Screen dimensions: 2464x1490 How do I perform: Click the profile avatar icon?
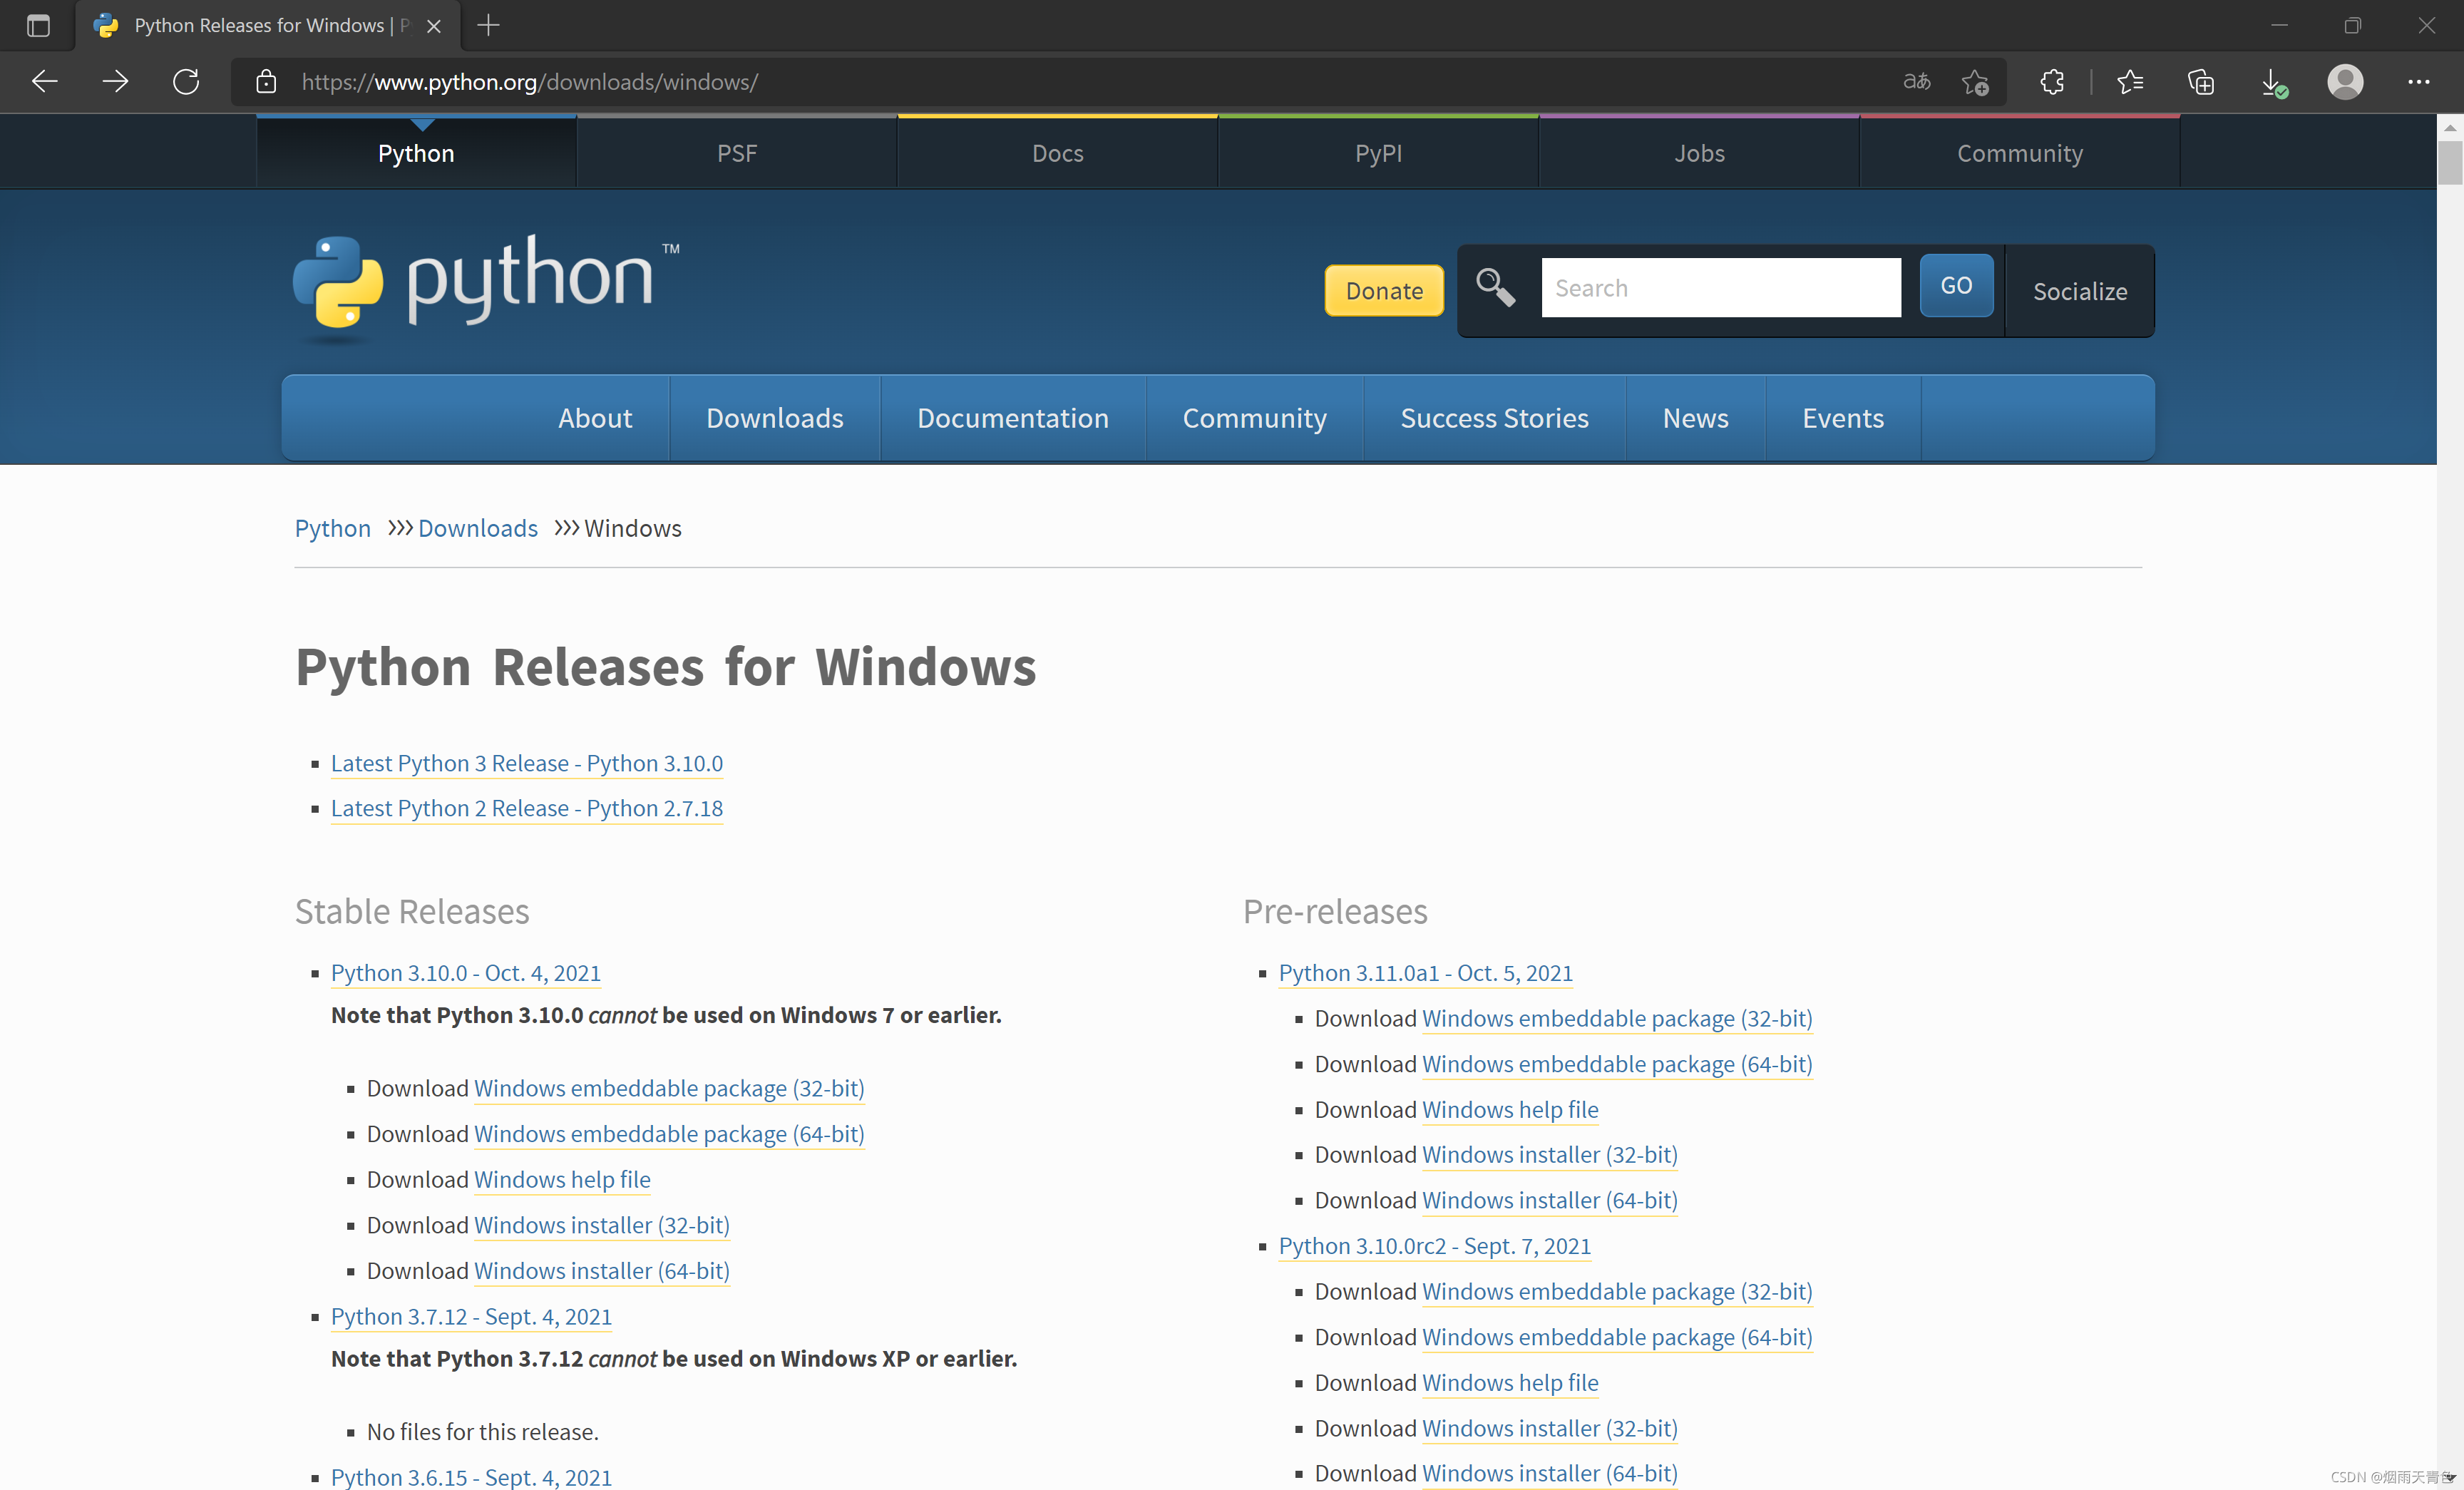[x=2345, y=82]
